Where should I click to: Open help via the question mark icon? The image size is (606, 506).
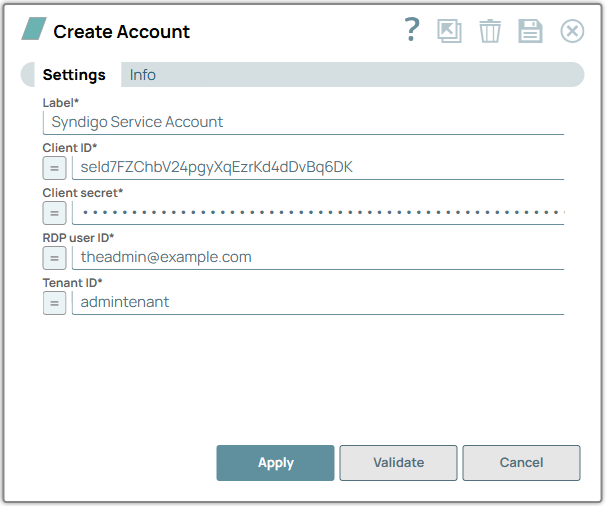411,31
